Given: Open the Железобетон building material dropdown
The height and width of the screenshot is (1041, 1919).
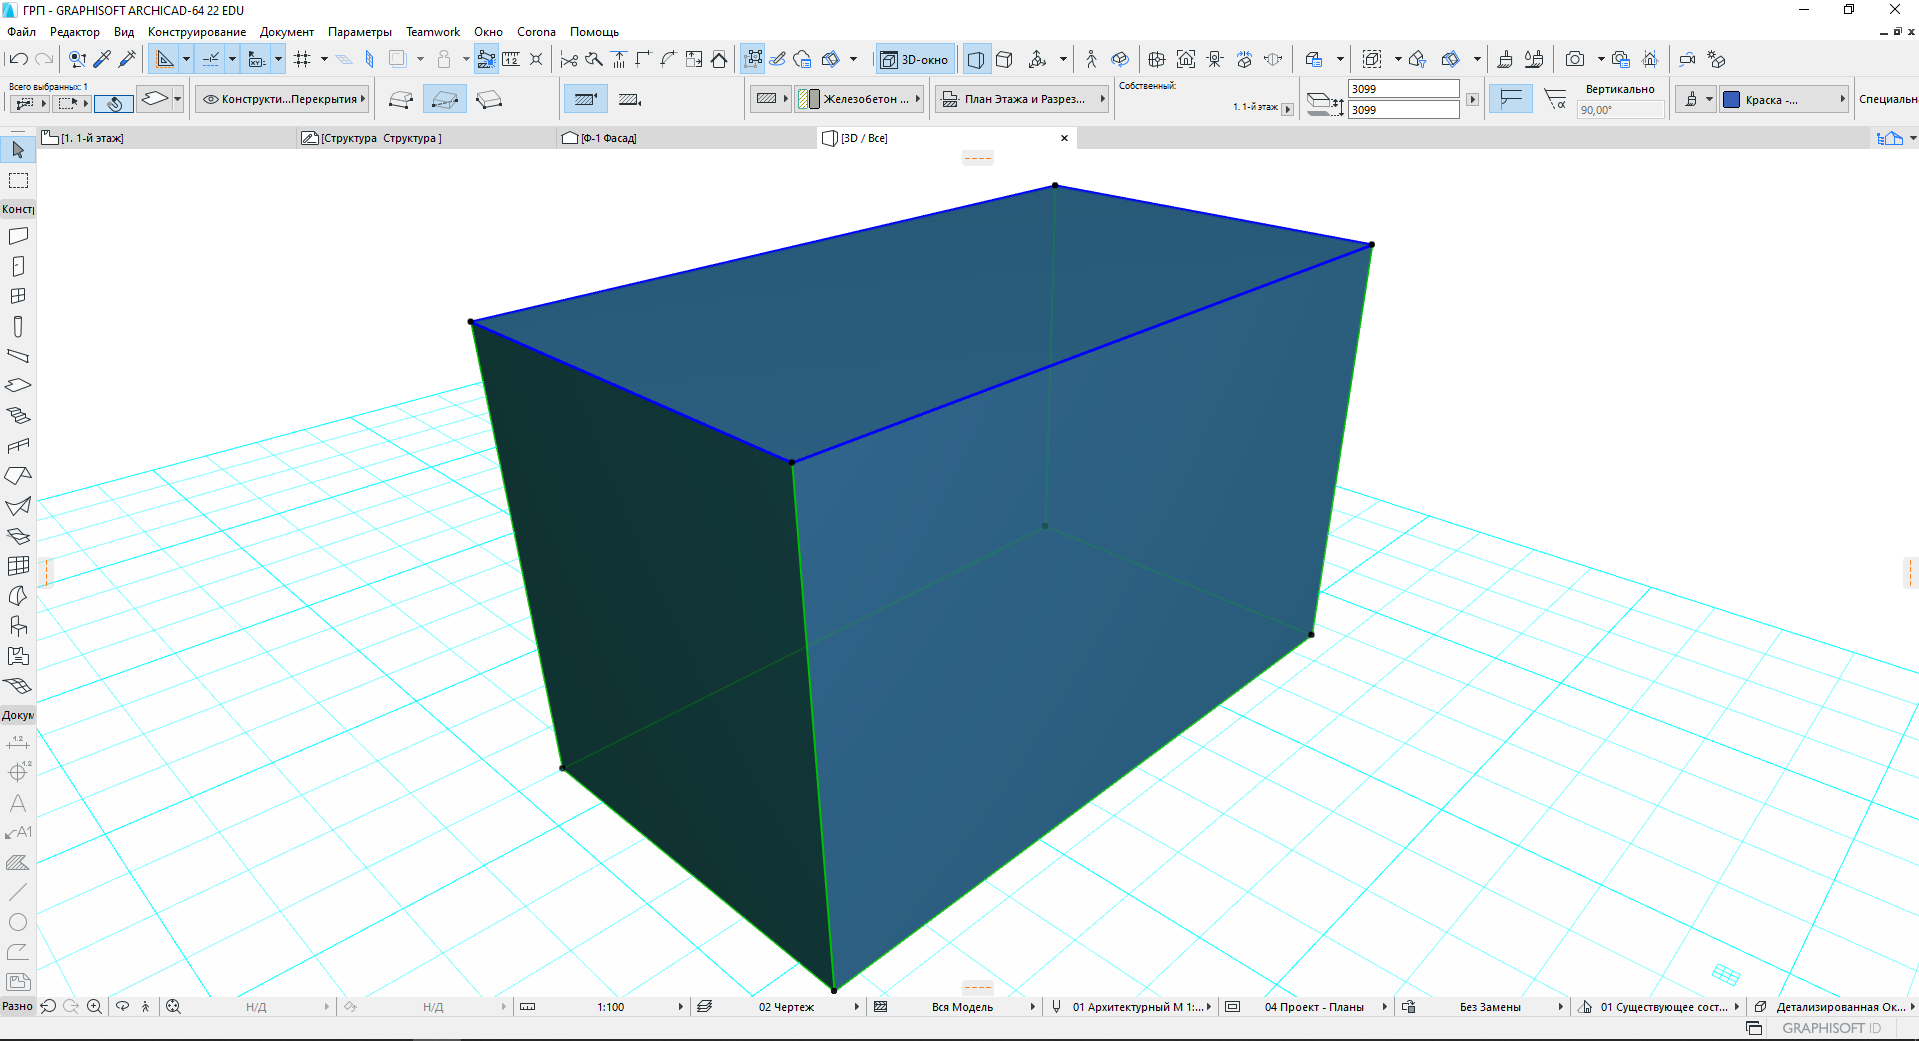Looking at the screenshot, I should [x=859, y=99].
